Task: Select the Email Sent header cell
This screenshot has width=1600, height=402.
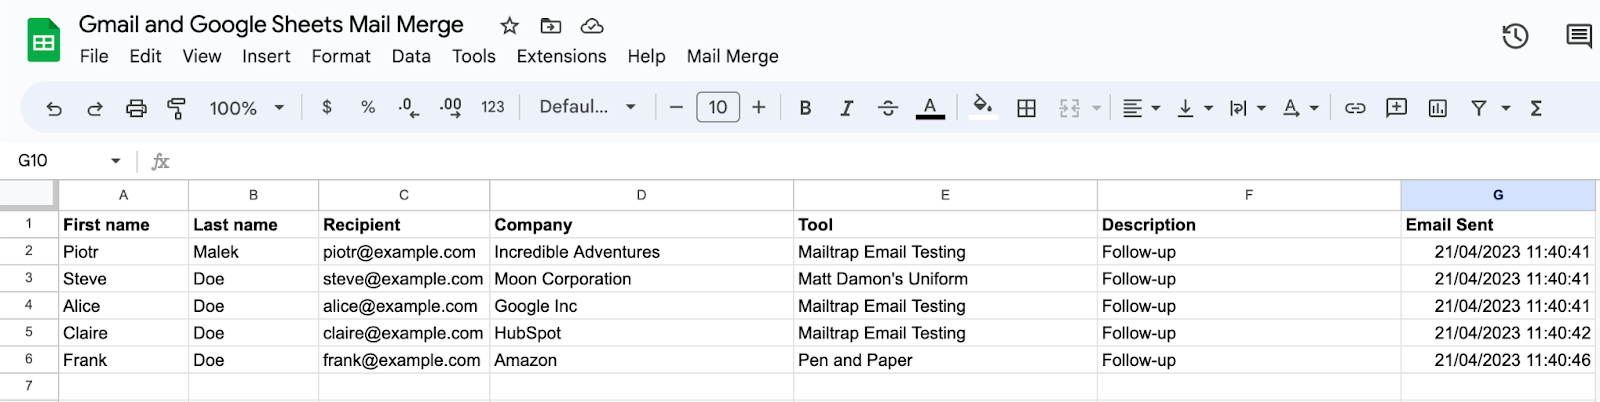Action: click(x=1498, y=225)
